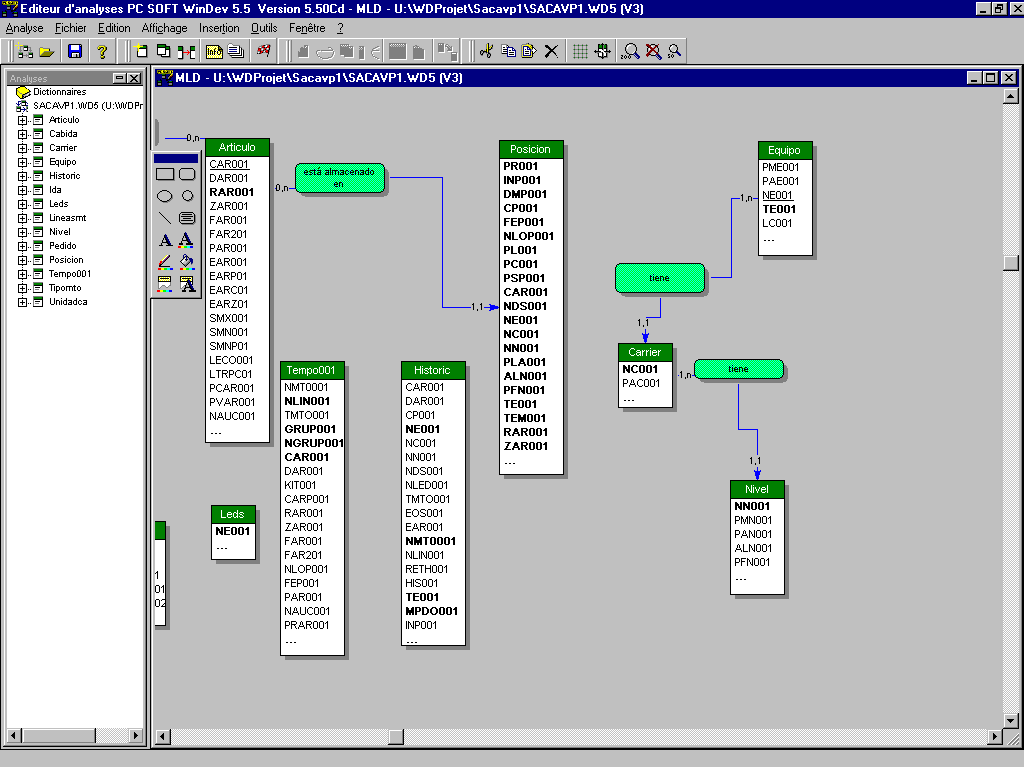
Task: Select the circle drawing tool
Action: tap(187, 196)
